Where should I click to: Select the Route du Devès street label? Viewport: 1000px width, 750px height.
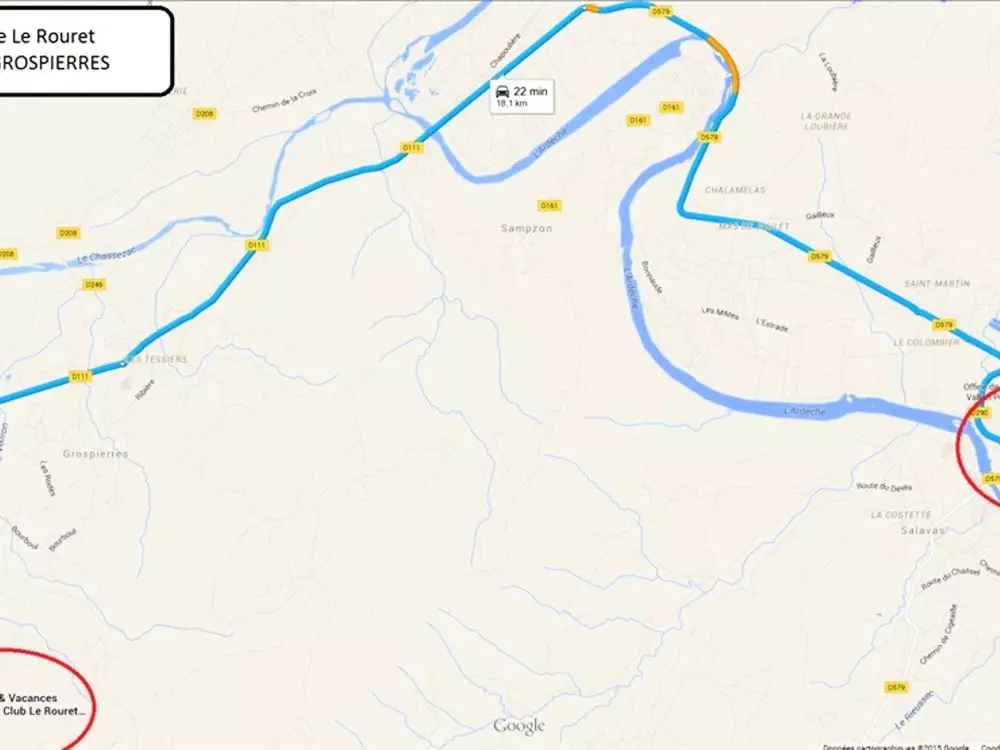pos(884,487)
